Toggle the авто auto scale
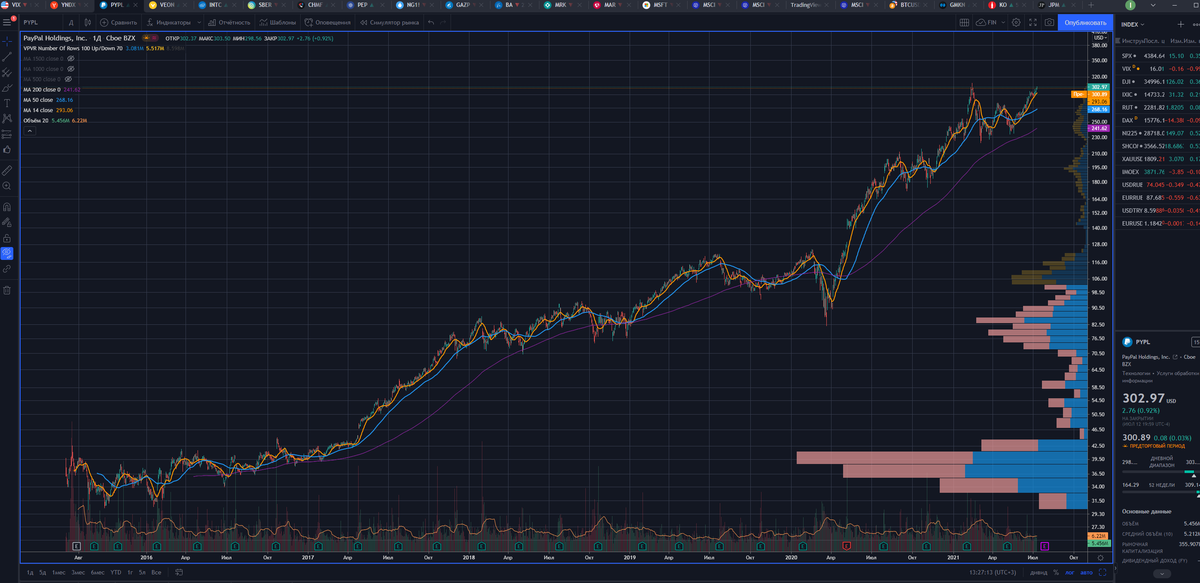The height and width of the screenshot is (583, 1200). [x=1086, y=572]
